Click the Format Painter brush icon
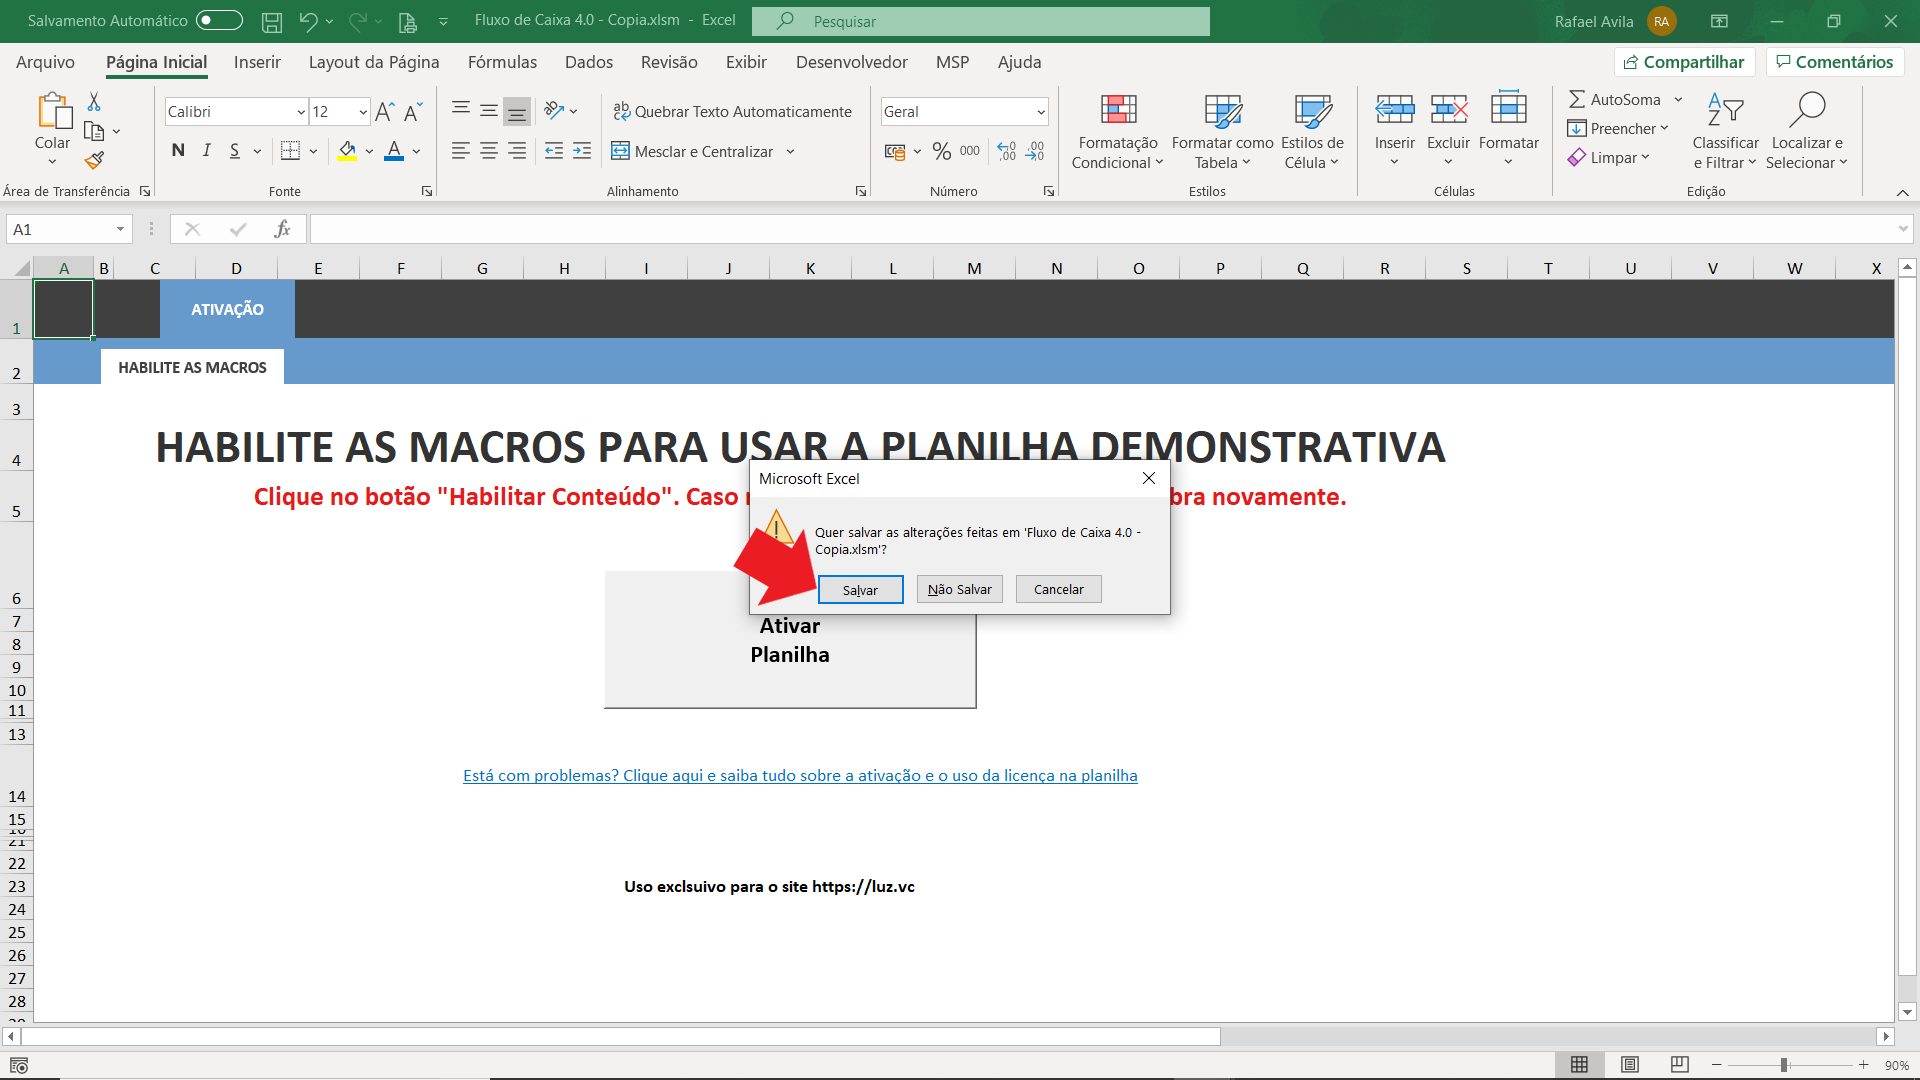 coord(94,160)
